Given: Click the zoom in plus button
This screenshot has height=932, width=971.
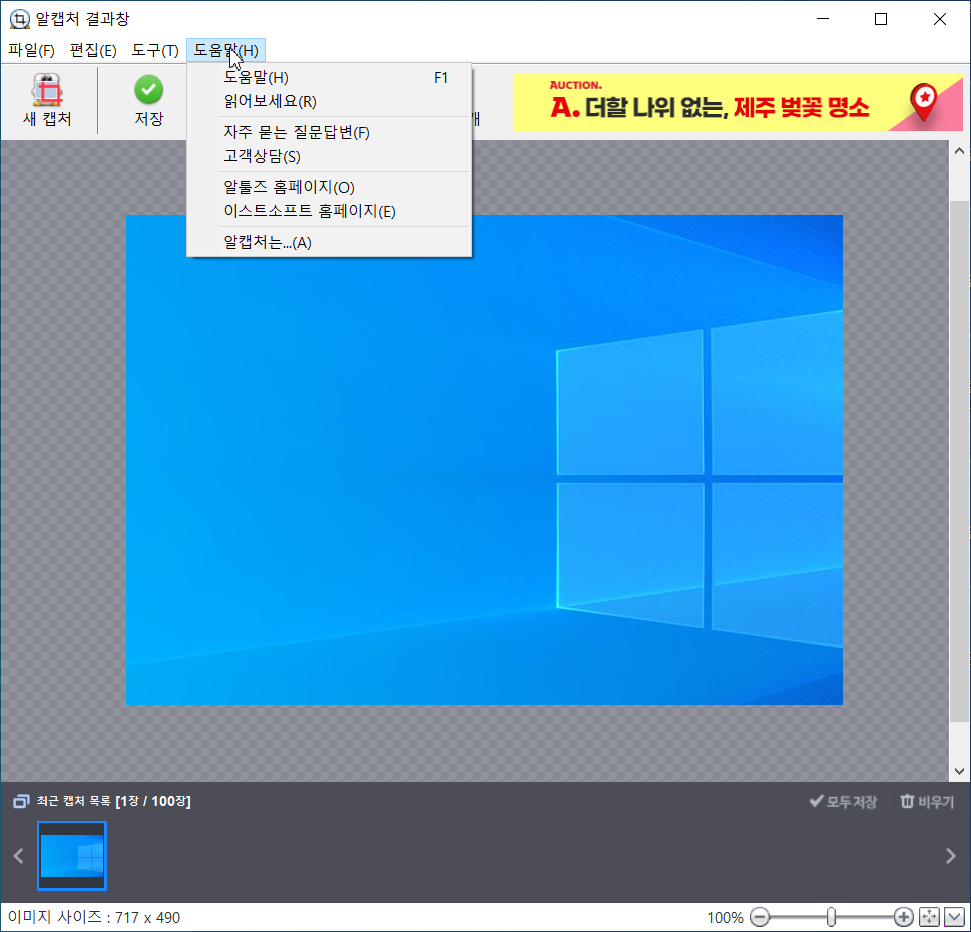Looking at the screenshot, I should point(904,917).
